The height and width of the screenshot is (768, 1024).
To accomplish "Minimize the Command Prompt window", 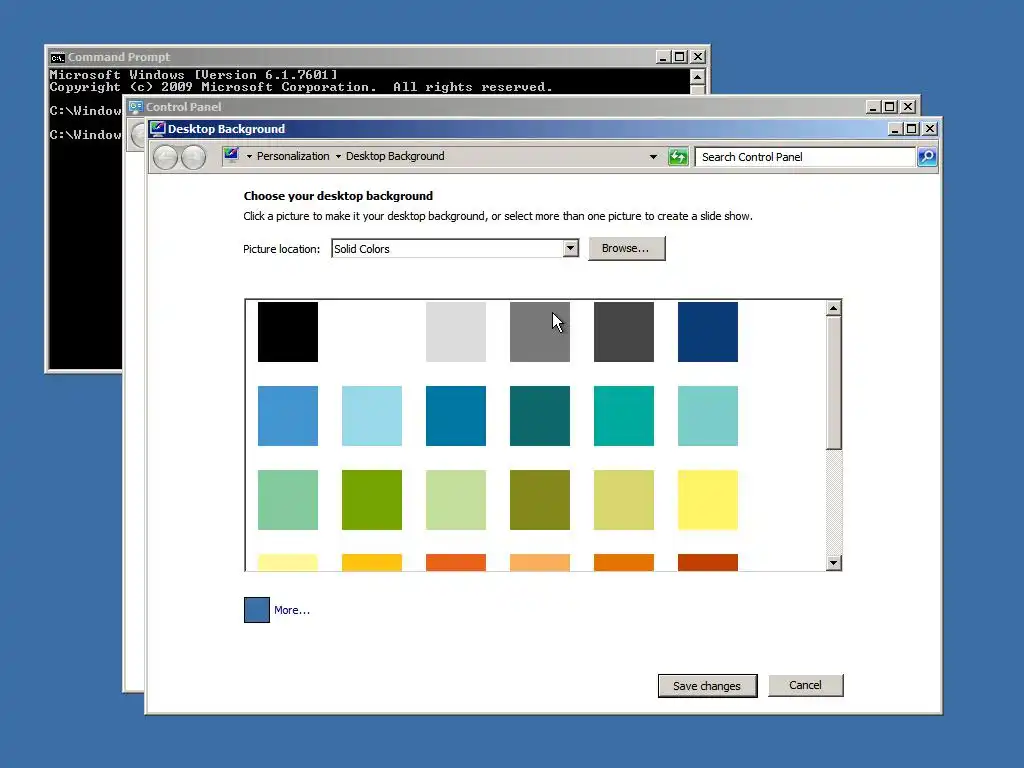I will (x=663, y=57).
